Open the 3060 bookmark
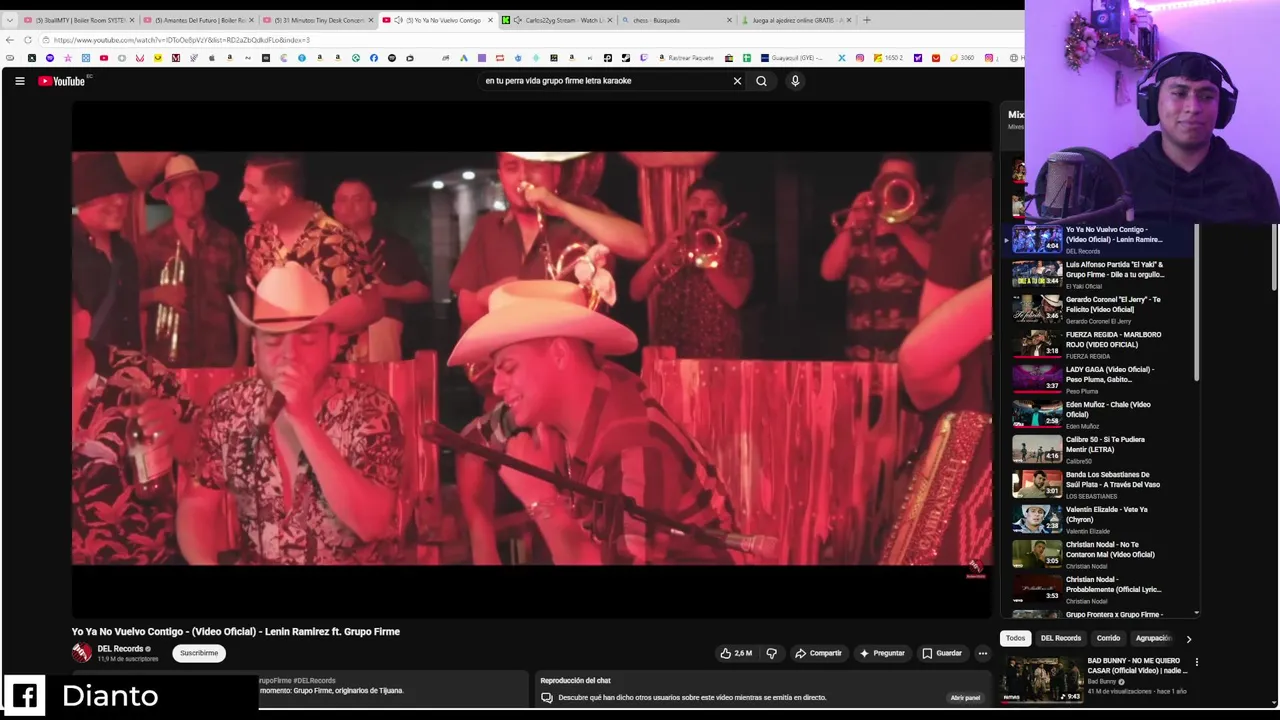Screen dimensions: 1280x720 (961, 58)
